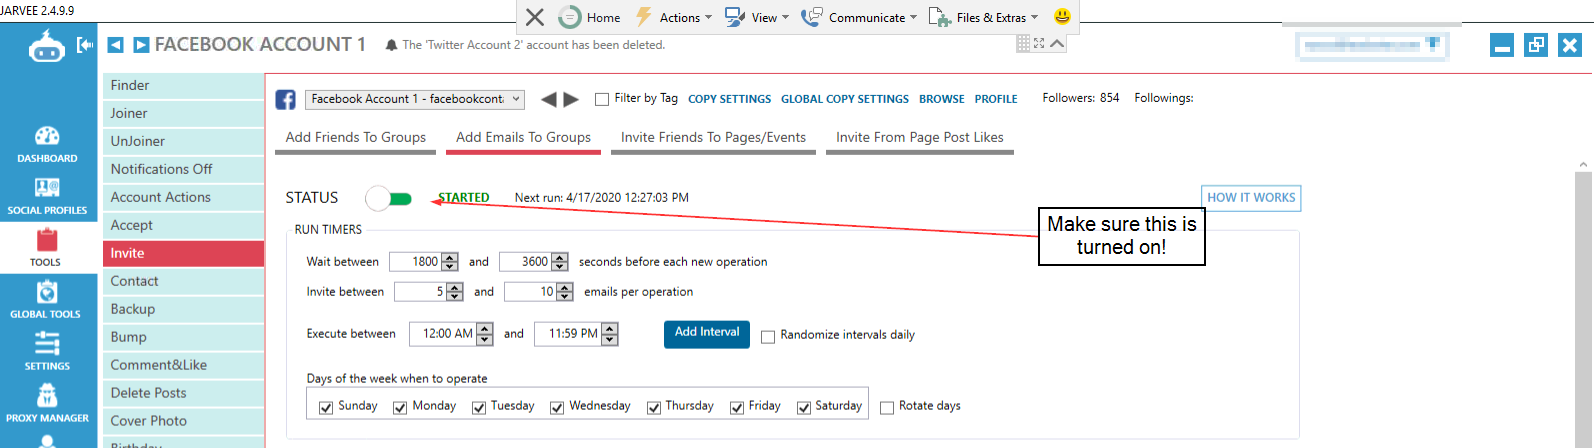The image size is (1594, 448).
Task: Open Communicate dropdown menu
Action: point(859,17)
